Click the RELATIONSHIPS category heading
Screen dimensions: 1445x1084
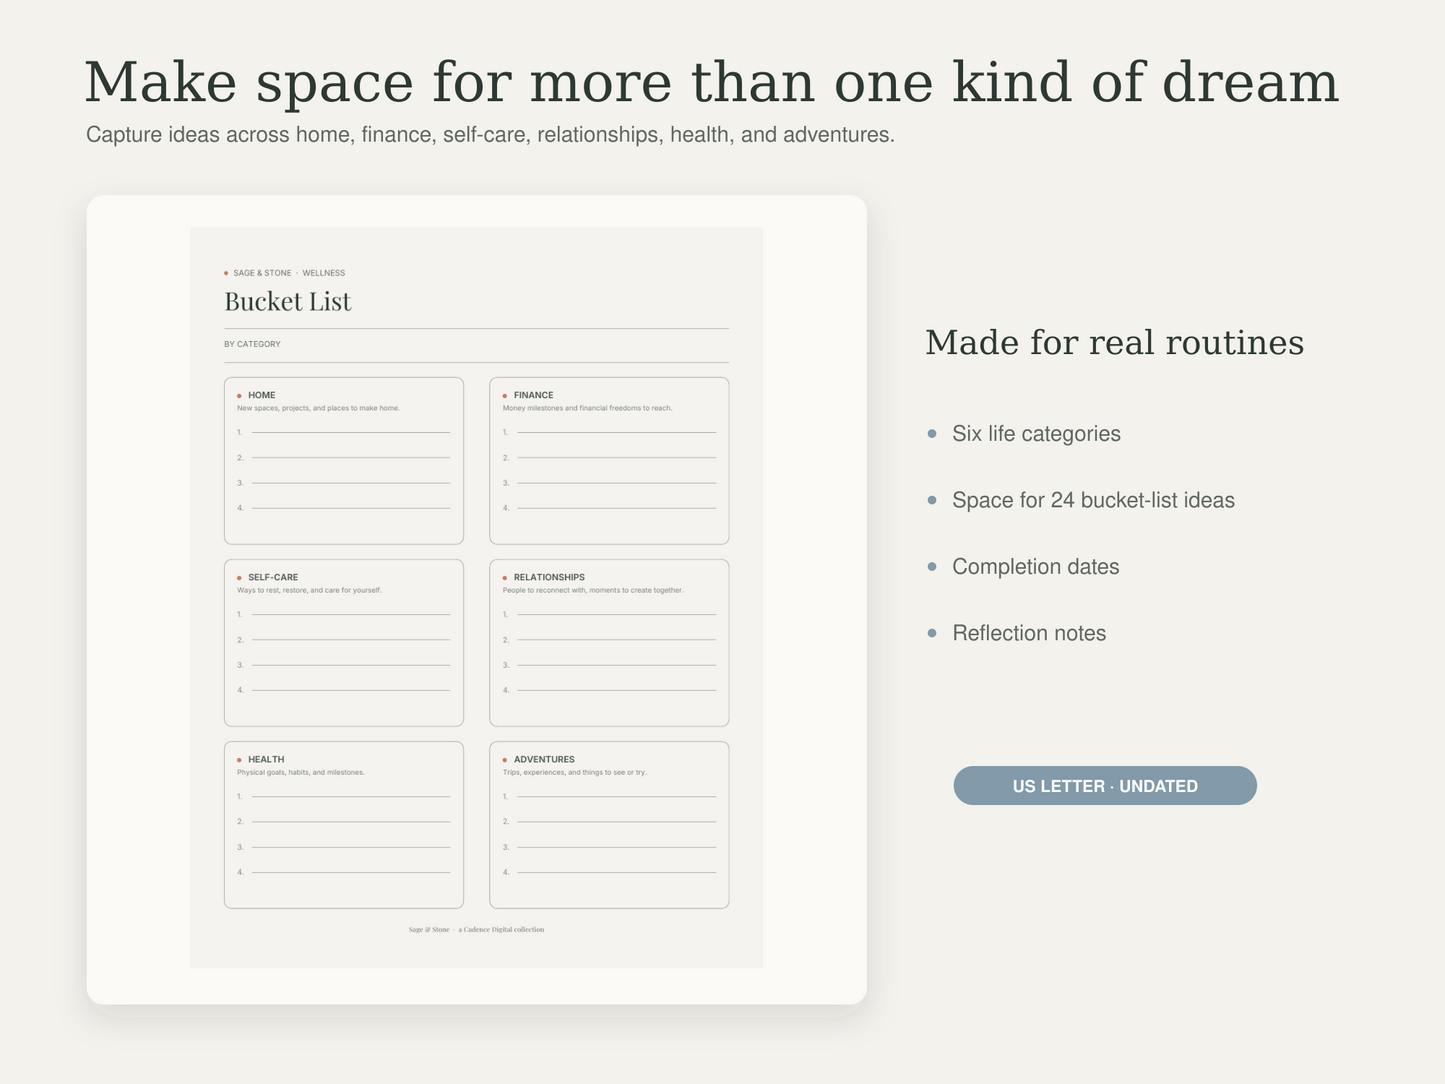click(549, 577)
